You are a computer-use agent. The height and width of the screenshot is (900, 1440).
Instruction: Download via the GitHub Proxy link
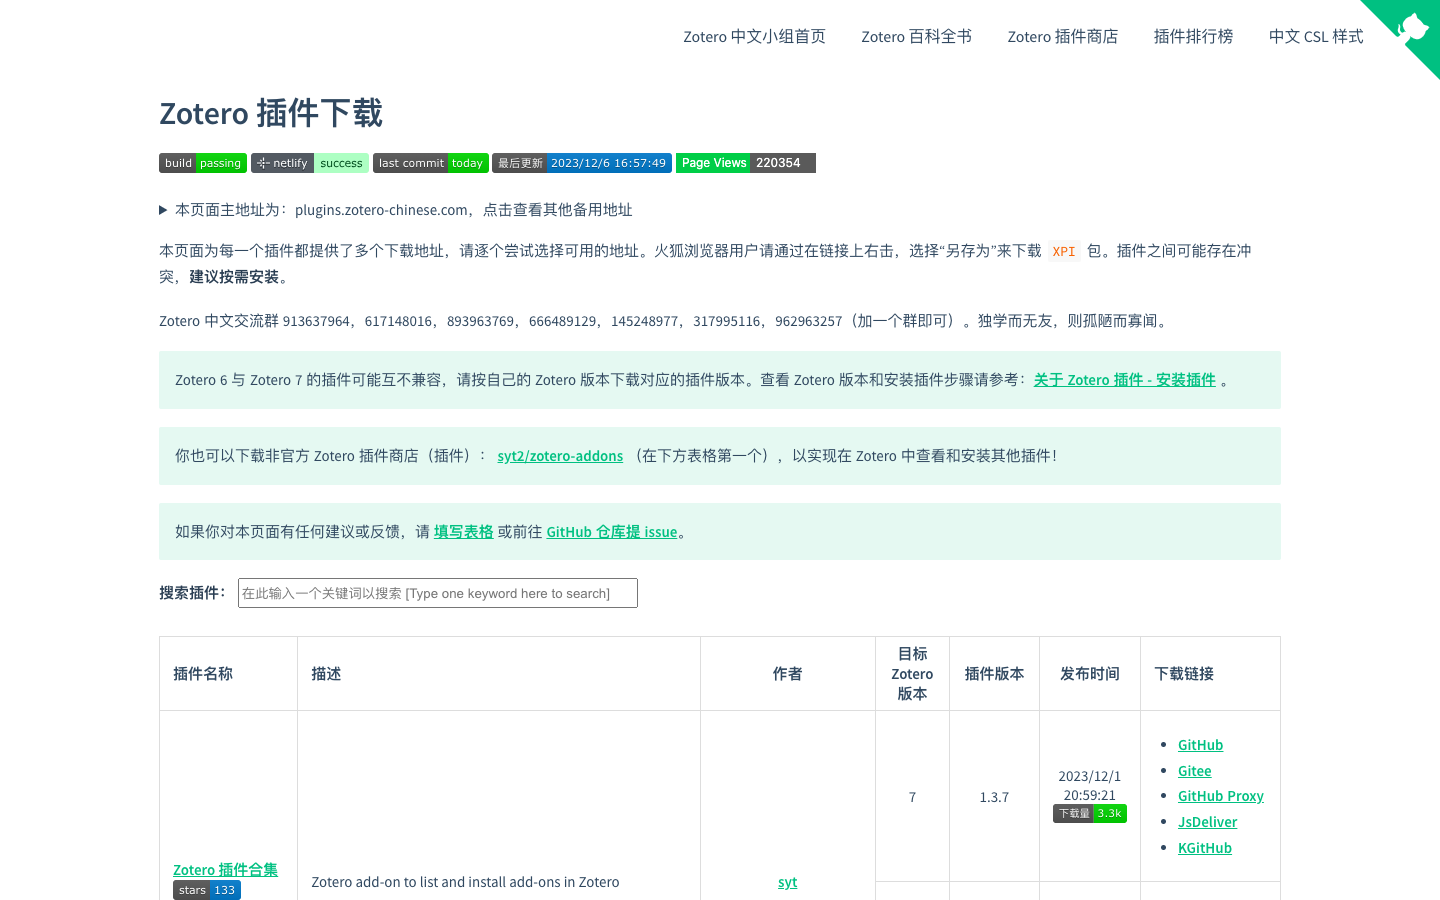pyautogui.click(x=1220, y=796)
